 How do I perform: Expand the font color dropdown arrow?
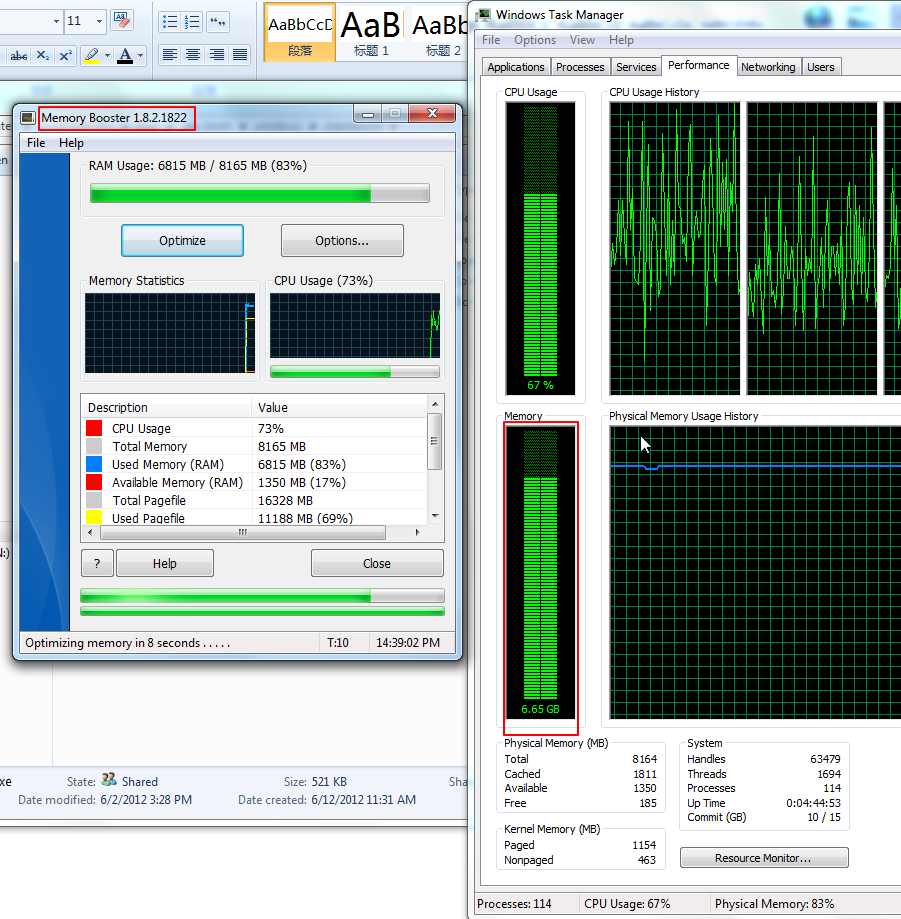pos(140,55)
